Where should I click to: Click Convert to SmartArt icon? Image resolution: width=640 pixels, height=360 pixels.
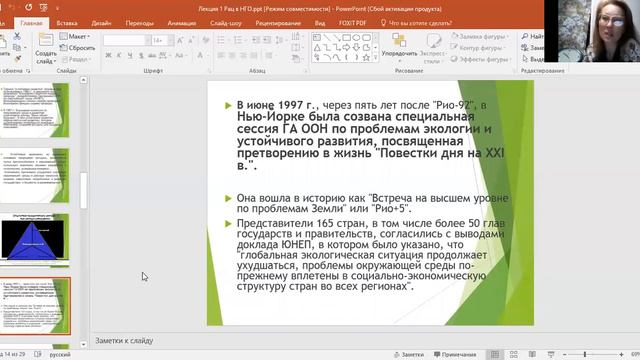point(297,59)
